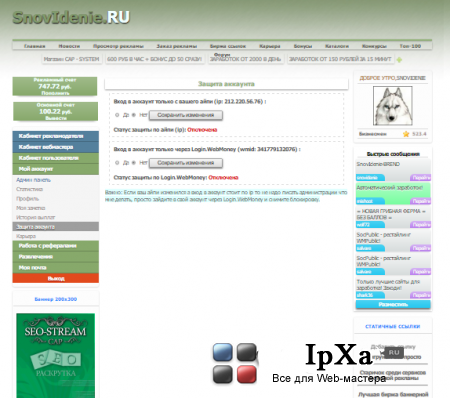Open 'Биржа ссылок' menu item
This screenshot has width=450, height=398.
[228, 46]
